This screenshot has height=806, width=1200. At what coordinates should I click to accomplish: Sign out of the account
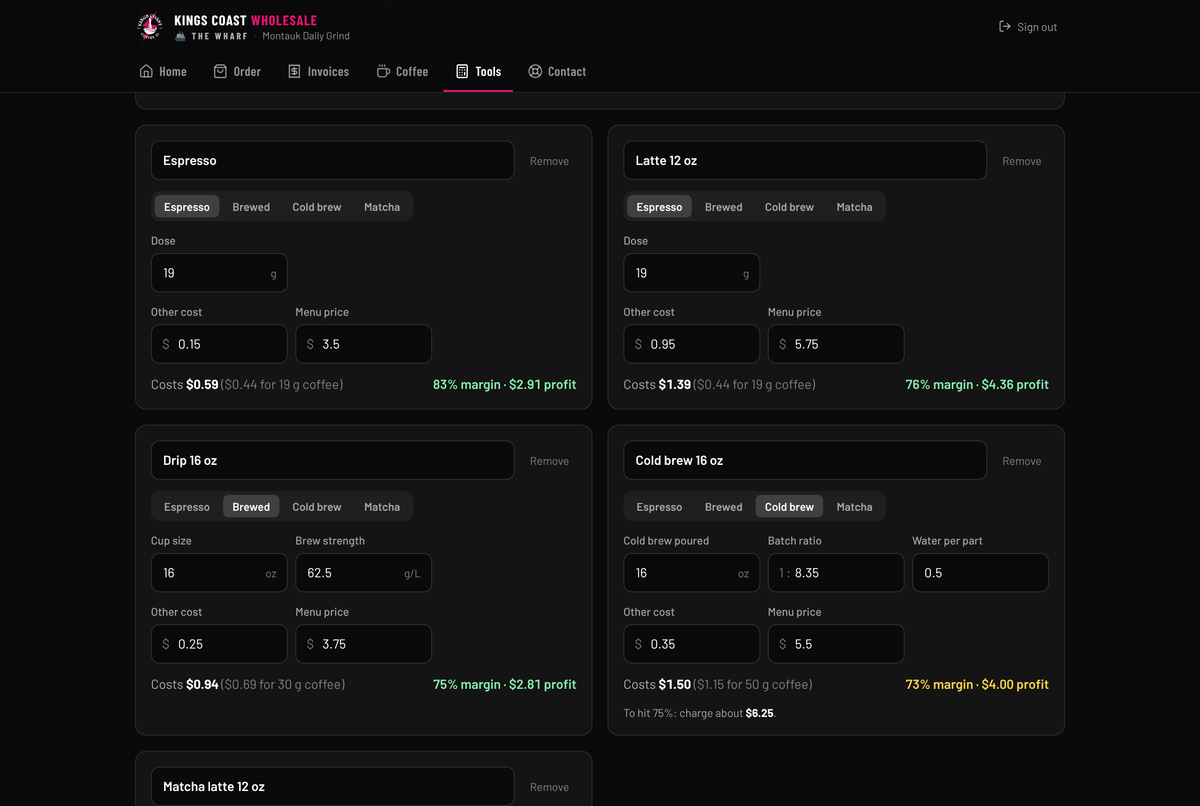[x=1028, y=27]
